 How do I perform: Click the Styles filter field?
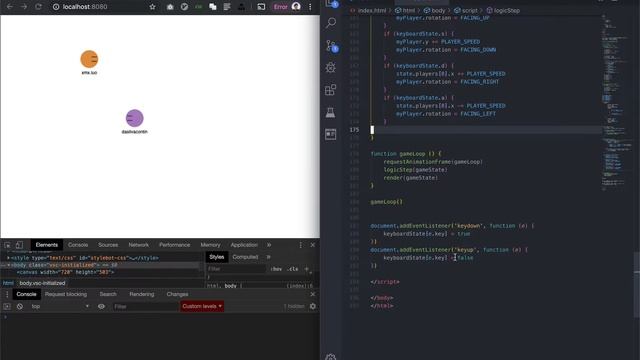point(236,269)
